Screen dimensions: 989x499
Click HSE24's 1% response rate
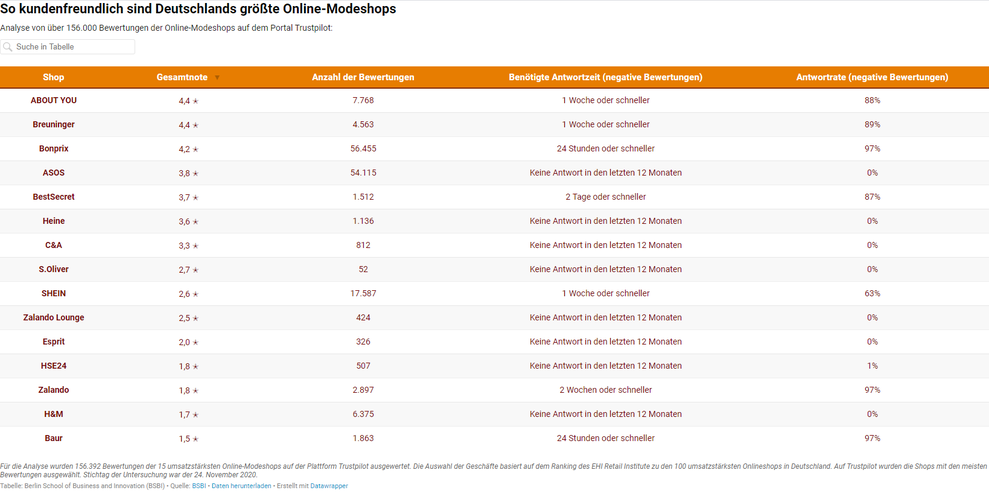[872, 366]
